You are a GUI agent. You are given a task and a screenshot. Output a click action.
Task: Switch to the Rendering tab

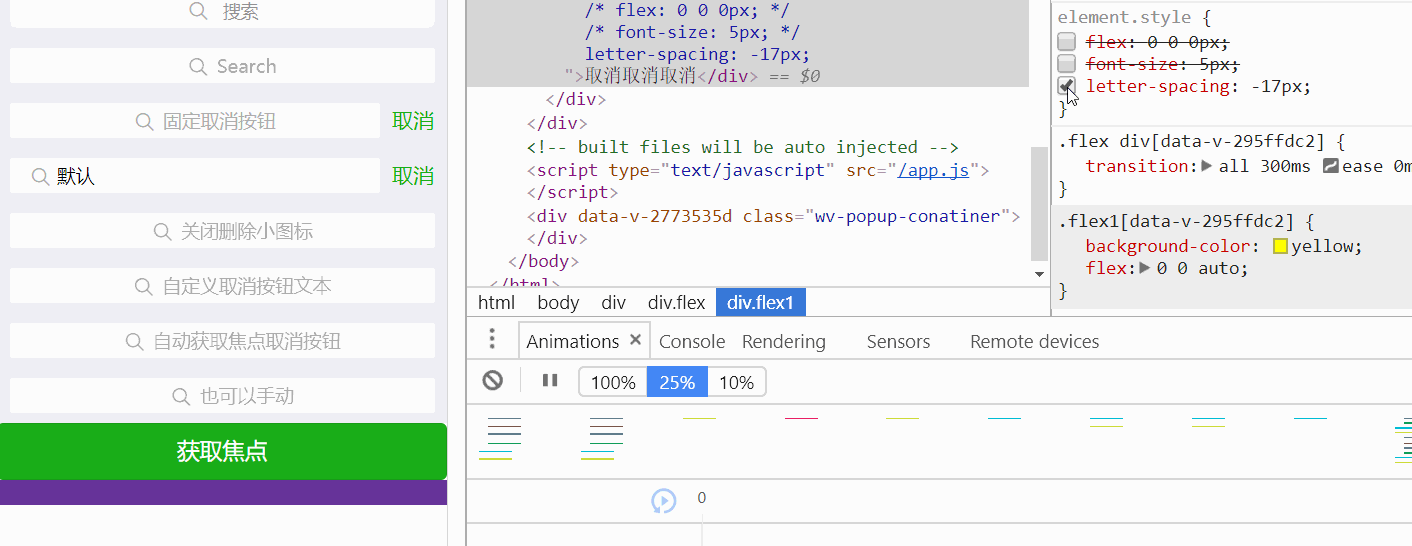(x=784, y=341)
